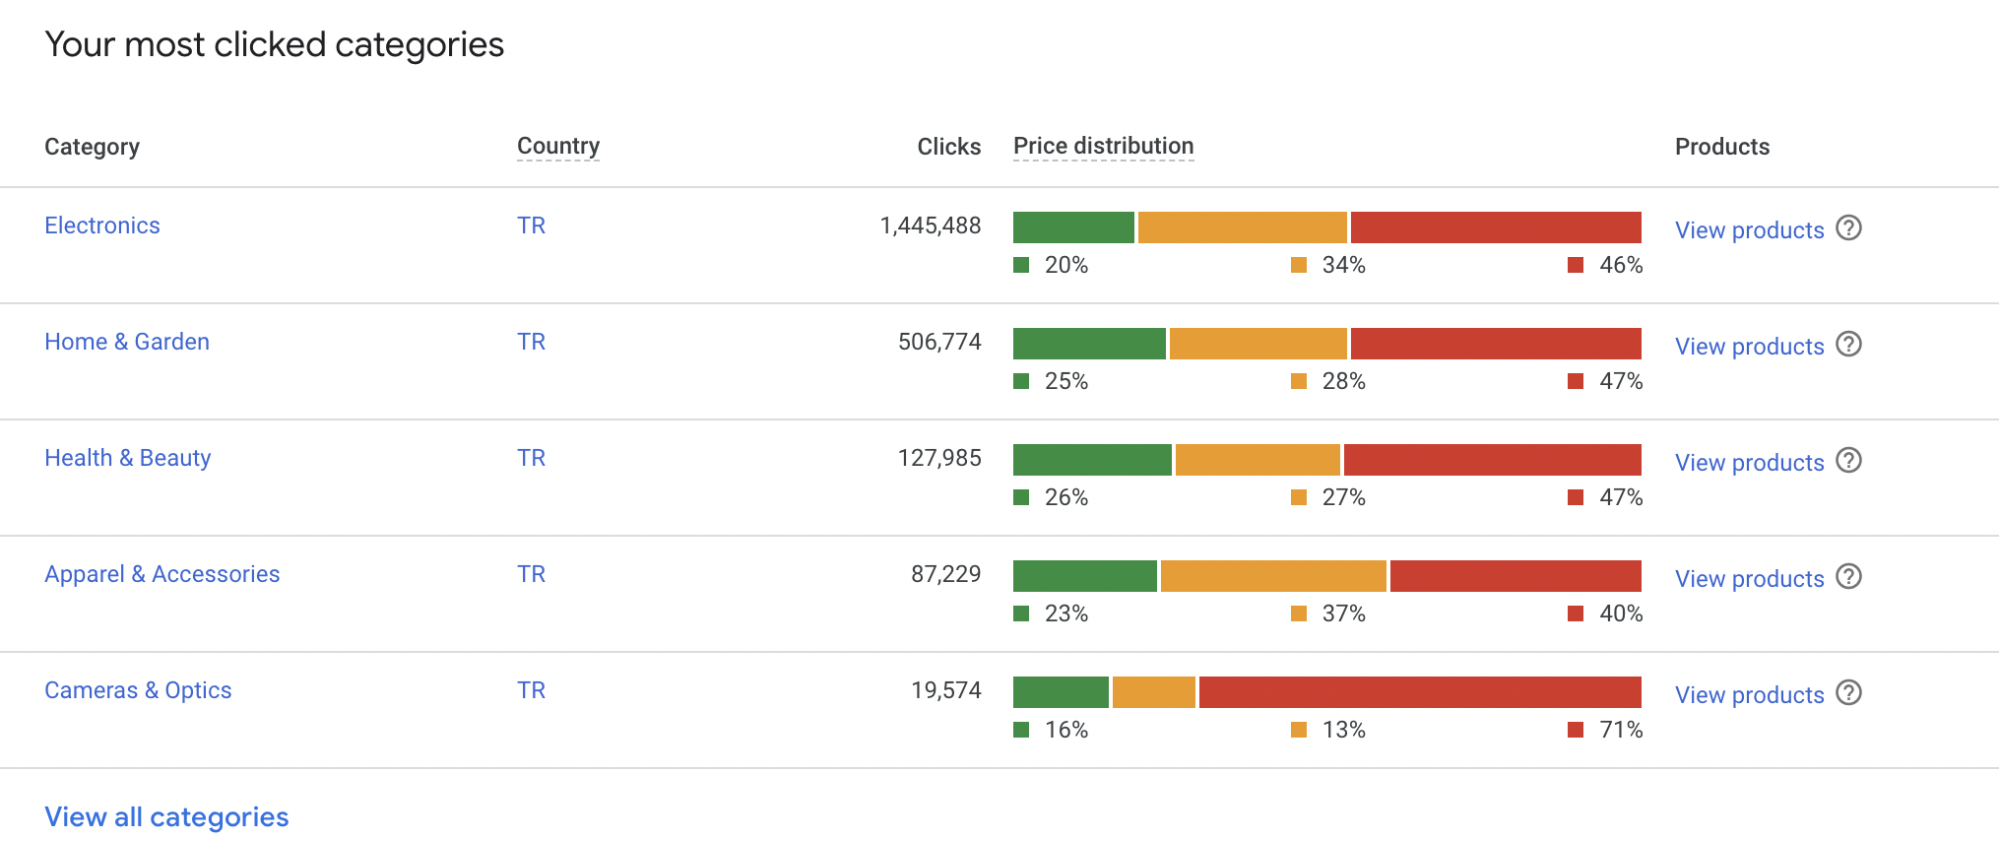The height and width of the screenshot is (845, 1999).
Task: Click the Country column header
Action: click(558, 146)
